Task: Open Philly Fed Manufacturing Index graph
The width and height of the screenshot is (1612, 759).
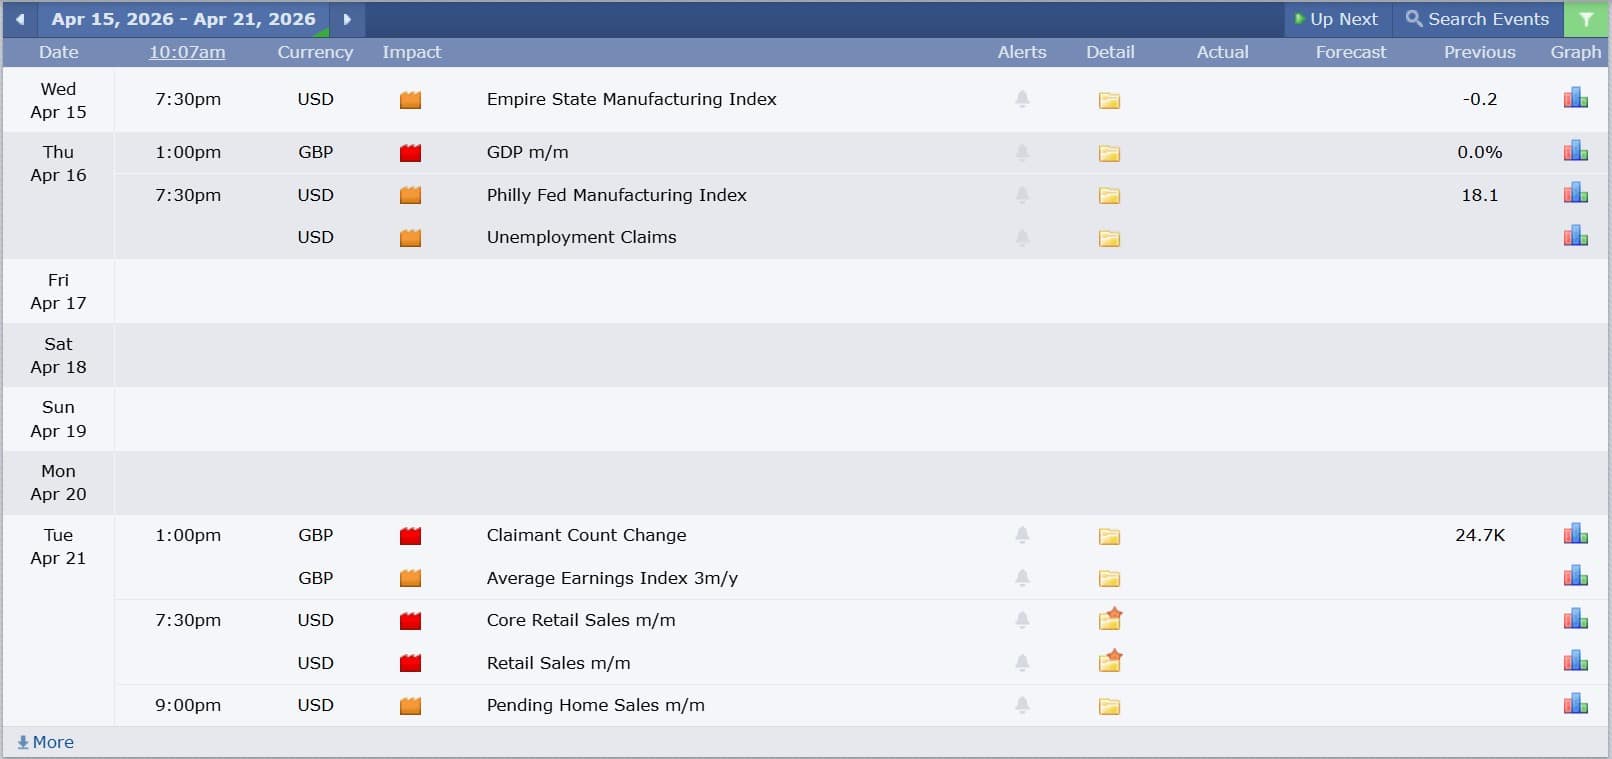Action: (1576, 193)
